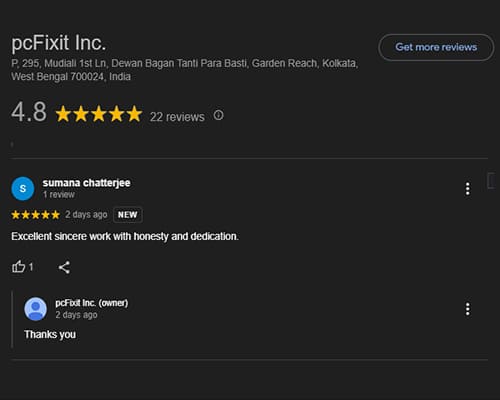Click the NEW badge on the review
Image resolution: width=500 pixels, height=400 pixels.
pyautogui.click(x=128, y=215)
